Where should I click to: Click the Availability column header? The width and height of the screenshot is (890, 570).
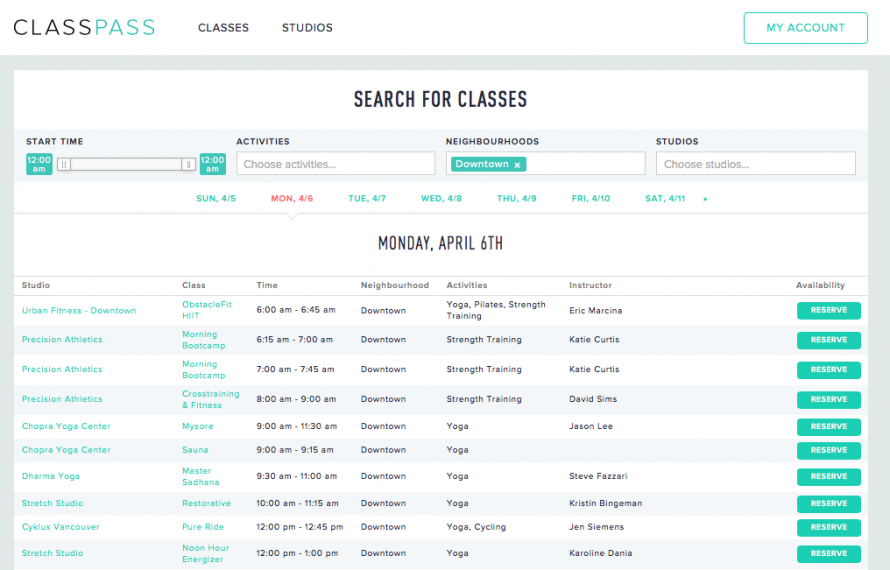pos(820,285)
